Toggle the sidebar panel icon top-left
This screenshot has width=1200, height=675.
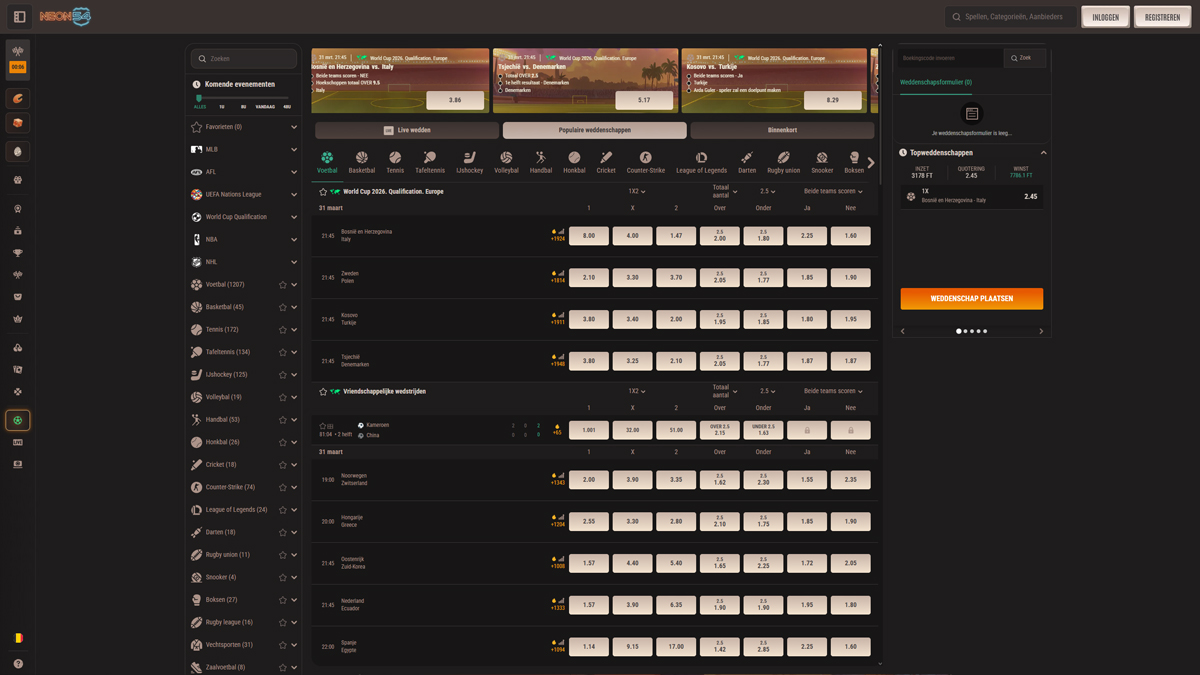tap(19, 17)
